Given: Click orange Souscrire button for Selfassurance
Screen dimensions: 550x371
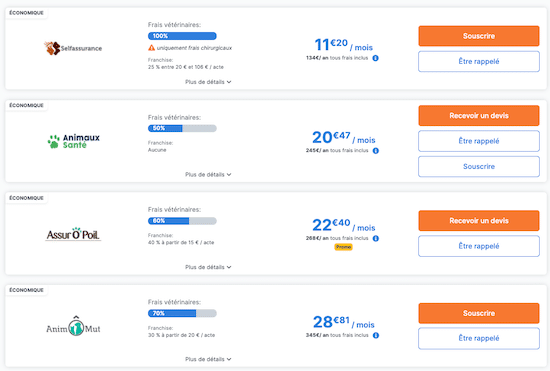Looking at the screenshot, I should [x=479, y=36].
